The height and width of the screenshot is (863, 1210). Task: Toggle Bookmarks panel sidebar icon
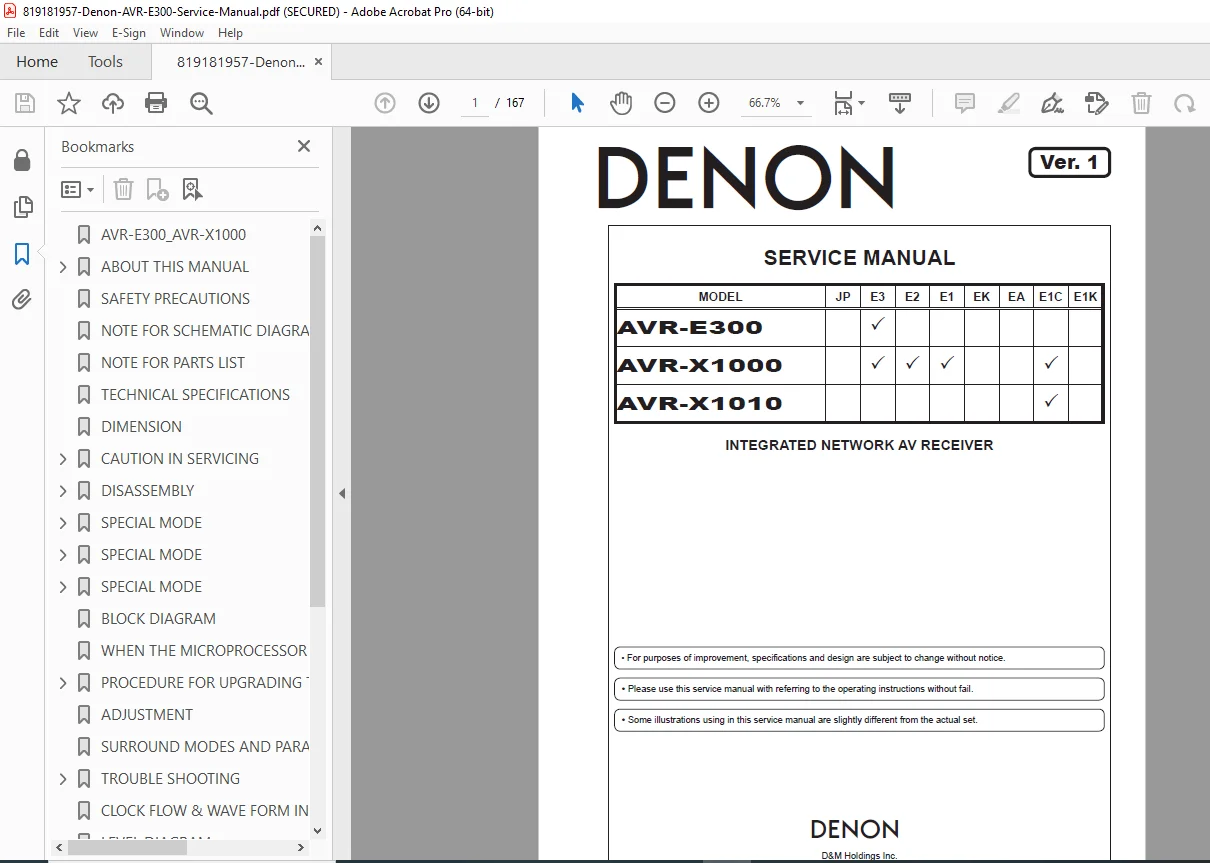coord(21,253)
